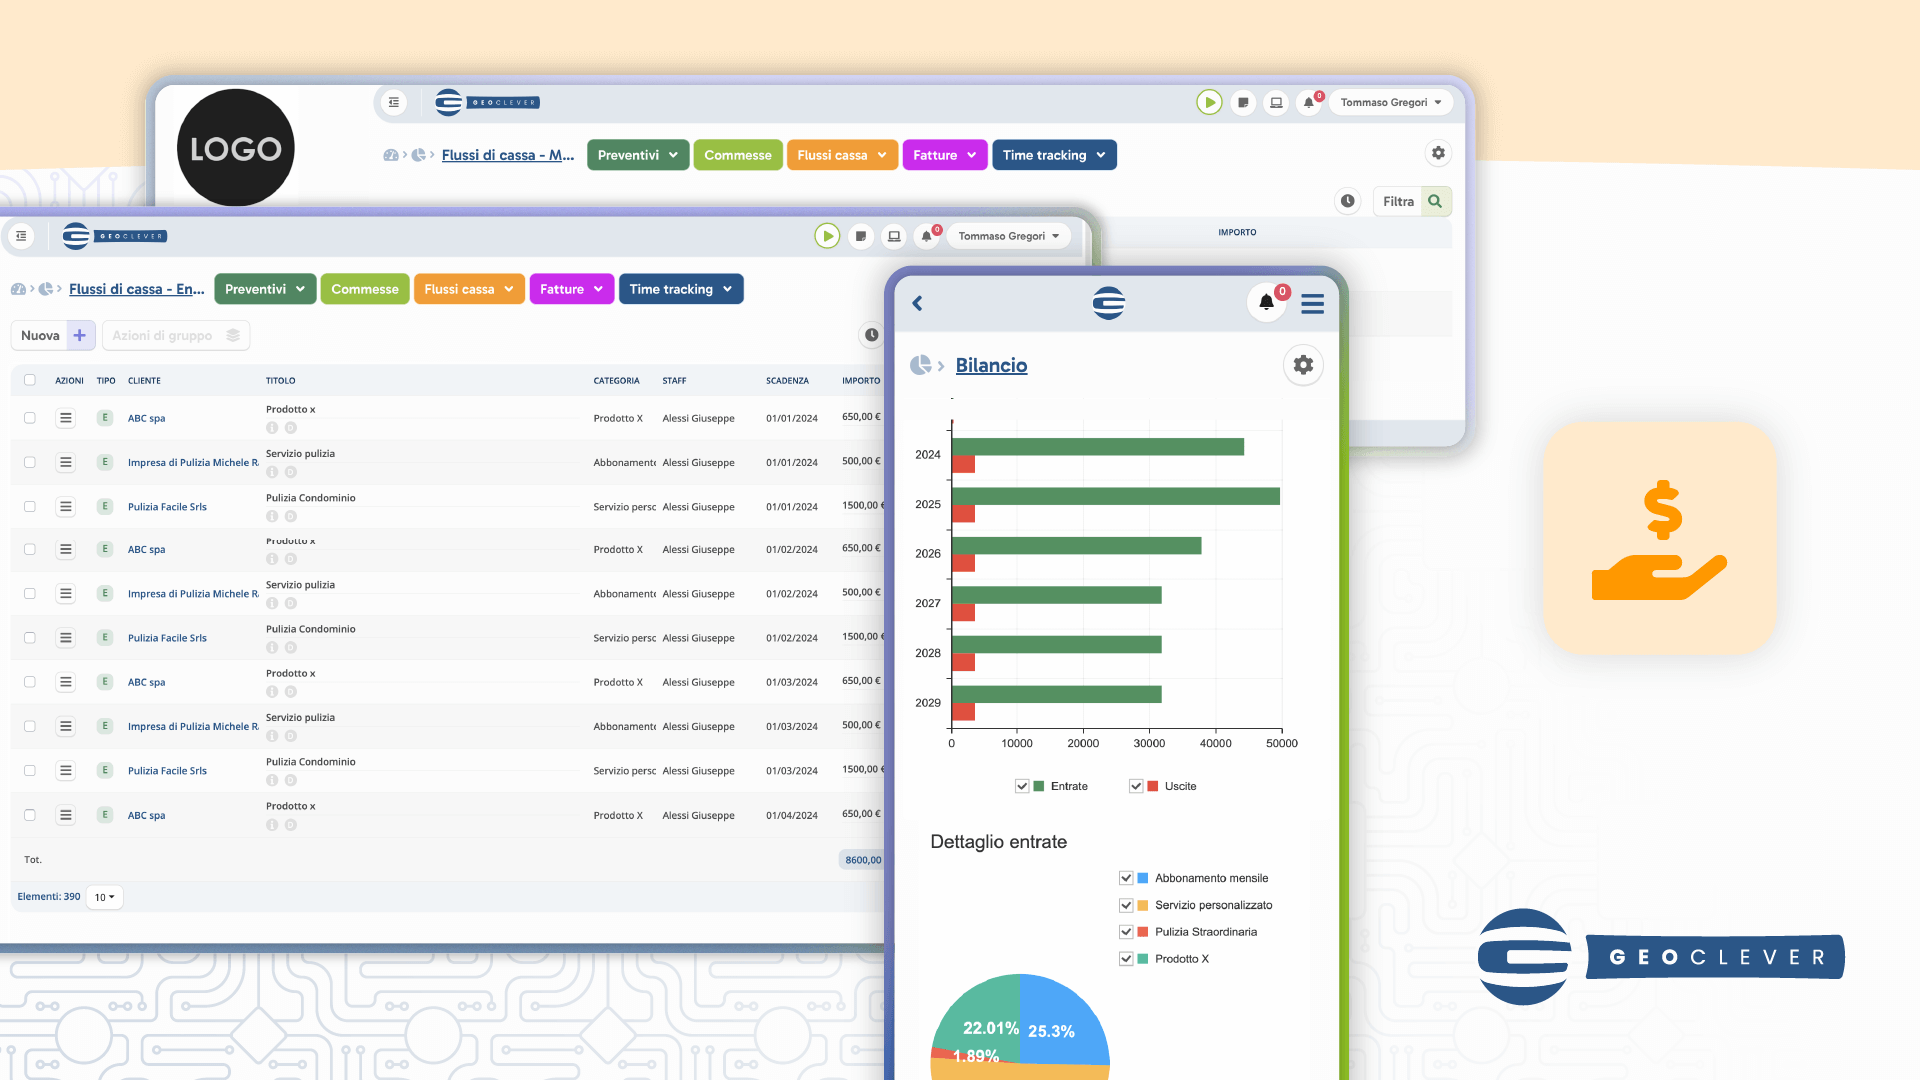Open settings gear in back window
The width and height of the screenshot is (1920, 1080).
click(x=1438, y=153)
